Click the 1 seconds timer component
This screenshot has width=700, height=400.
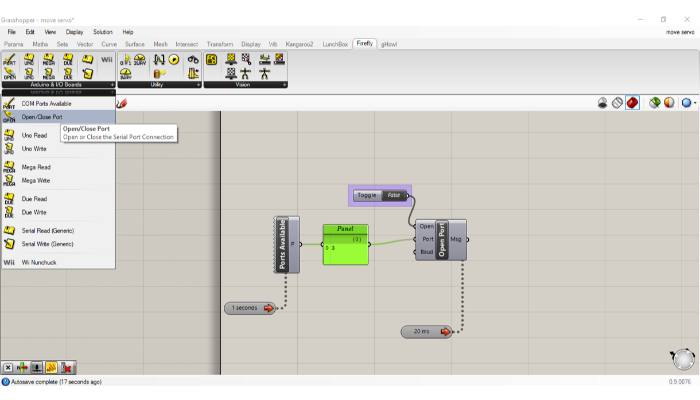pos(250,308)
